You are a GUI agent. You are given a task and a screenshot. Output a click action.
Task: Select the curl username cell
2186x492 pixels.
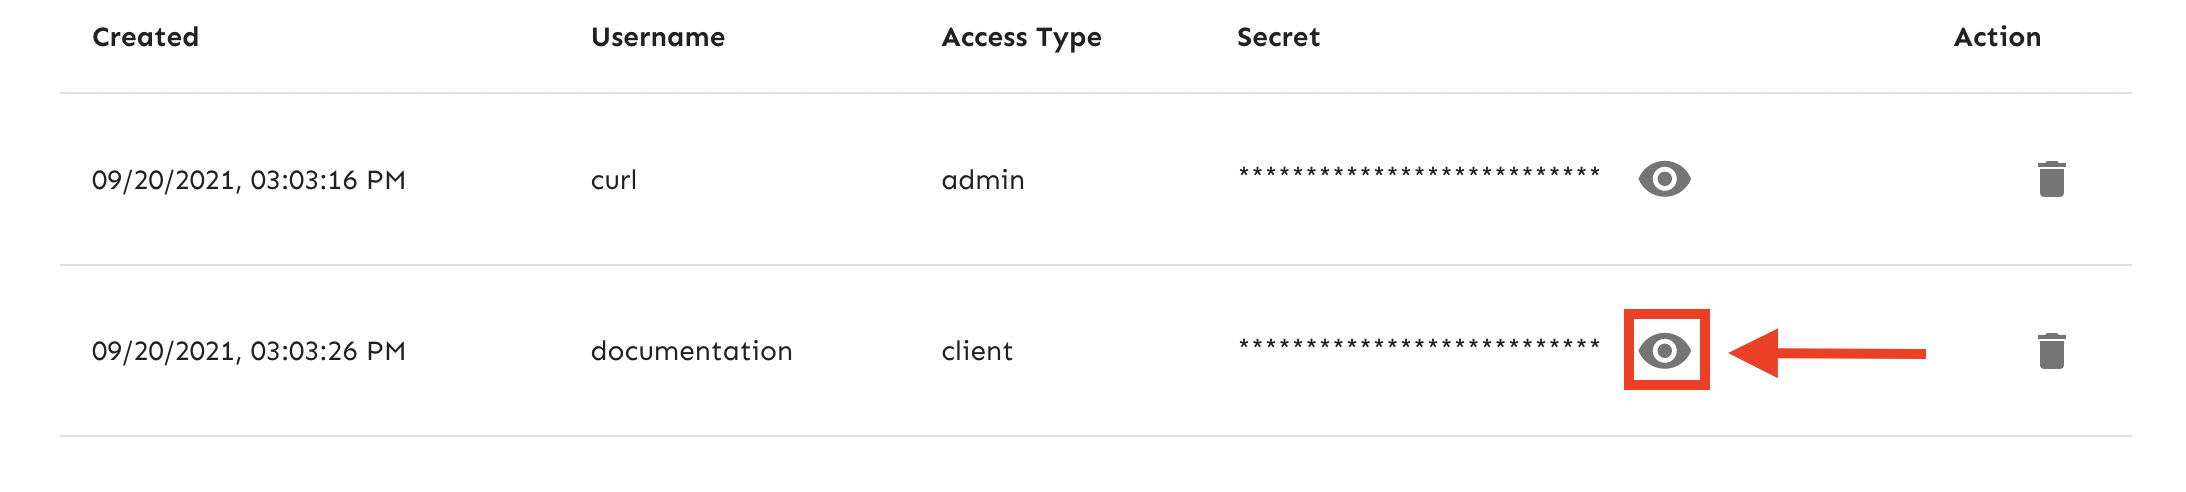613,180
